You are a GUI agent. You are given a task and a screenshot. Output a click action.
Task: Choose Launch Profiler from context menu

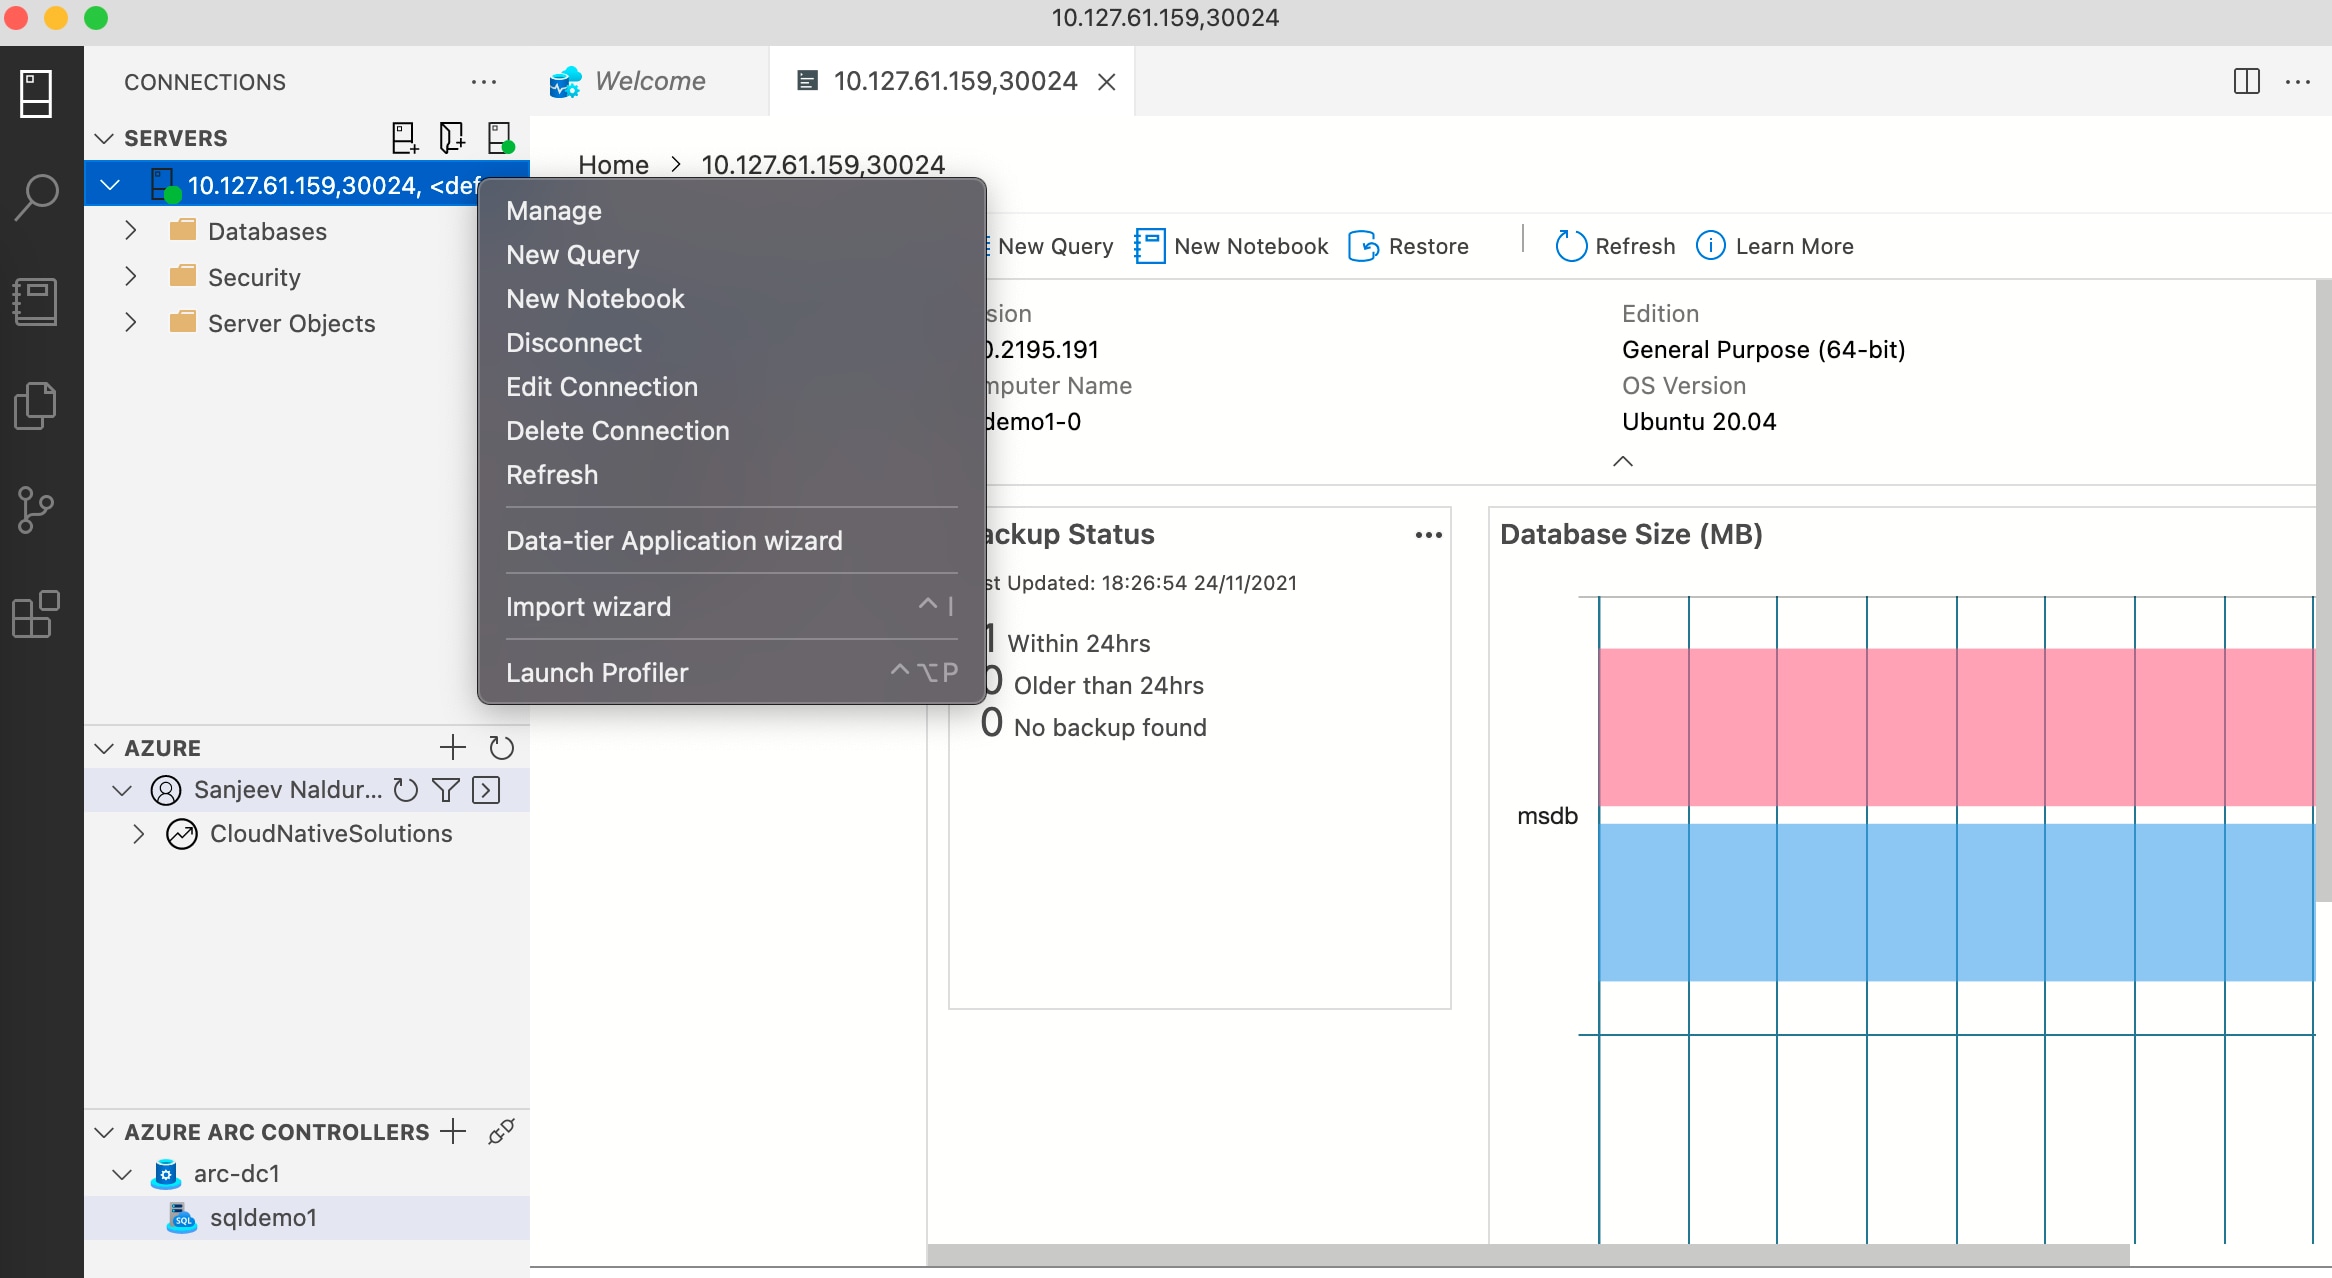[732, 673]
